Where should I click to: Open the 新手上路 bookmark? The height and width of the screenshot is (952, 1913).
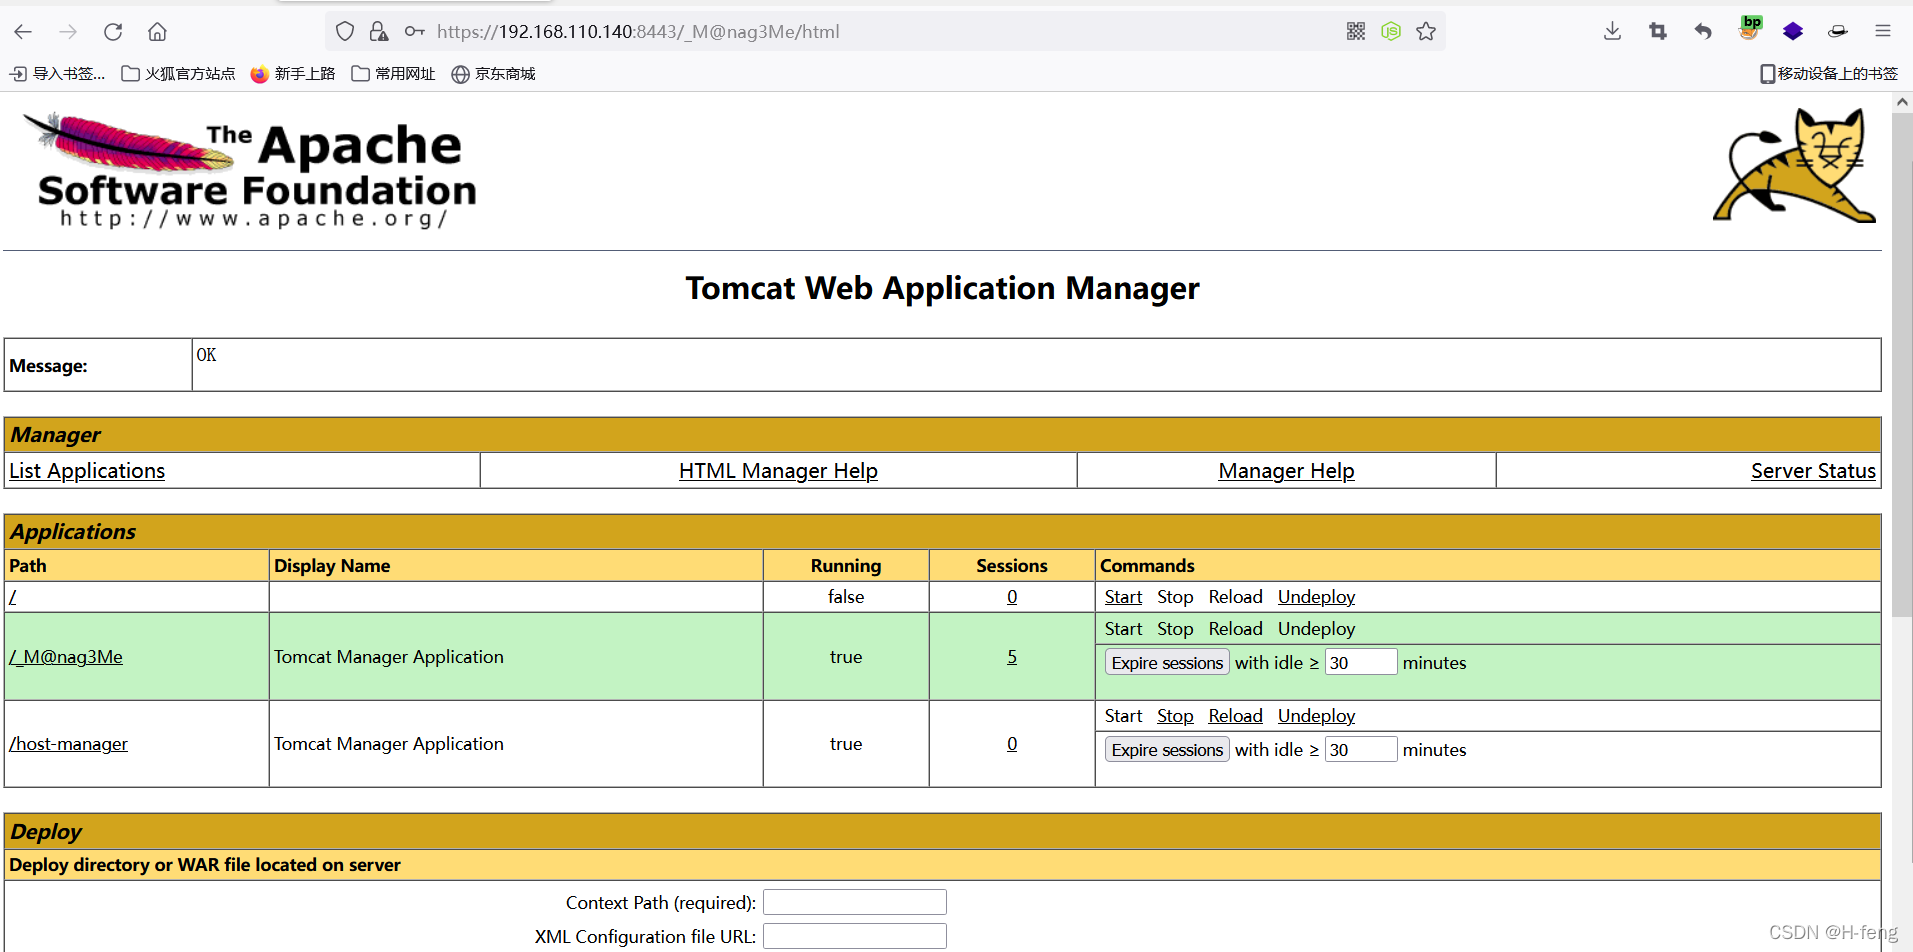pos(293,74)
